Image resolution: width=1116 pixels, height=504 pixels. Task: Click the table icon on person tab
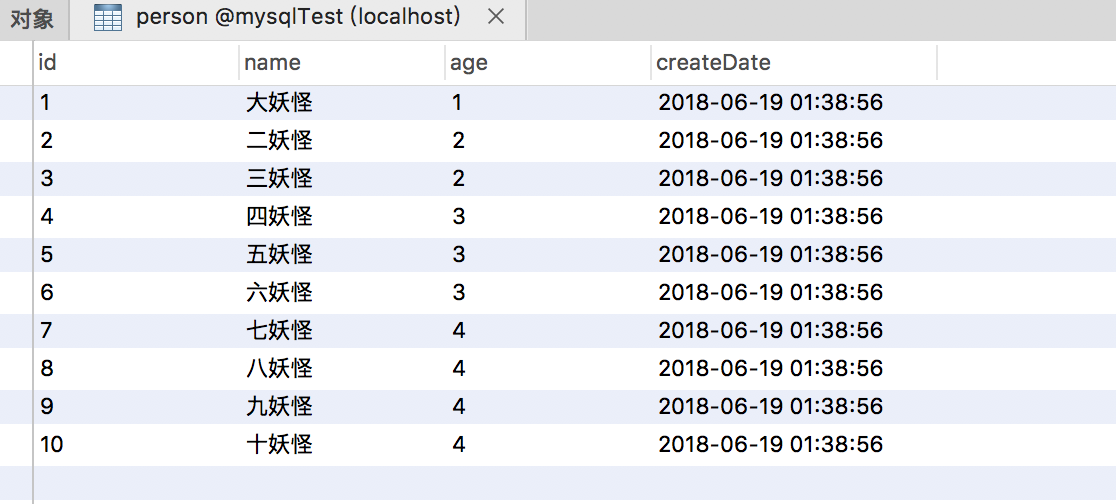106,18
